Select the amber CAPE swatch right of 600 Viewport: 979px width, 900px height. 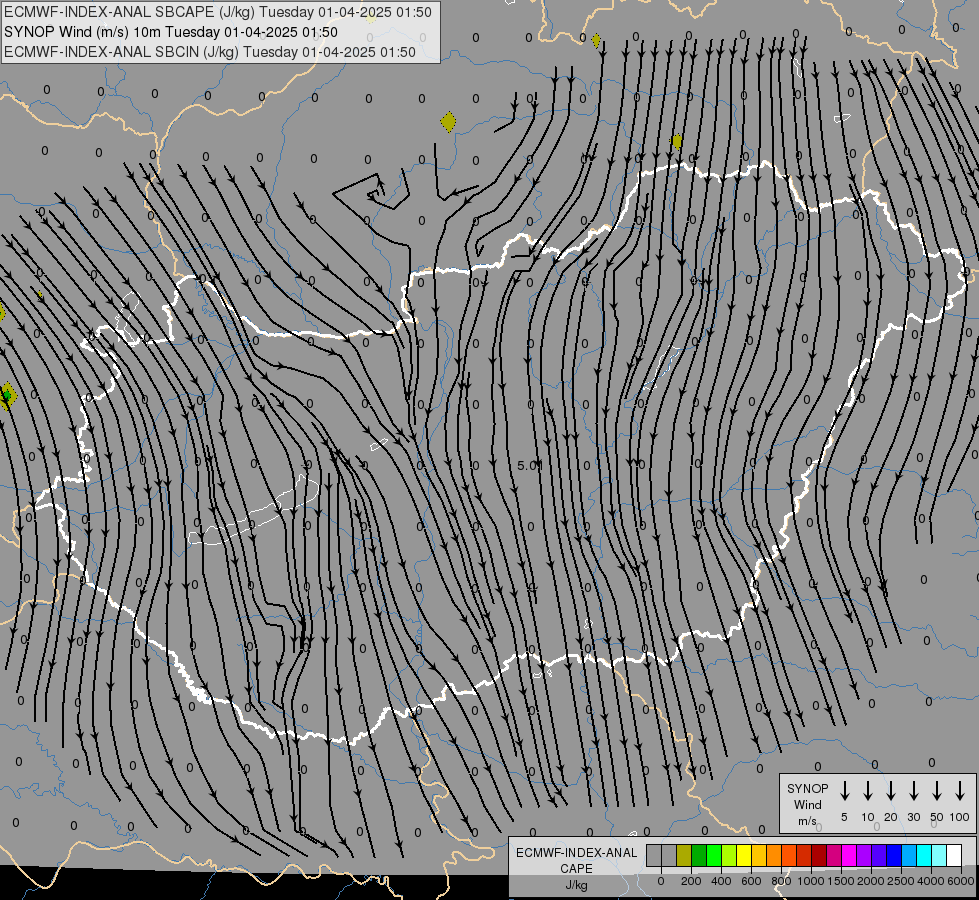click(x=759, y=855)
